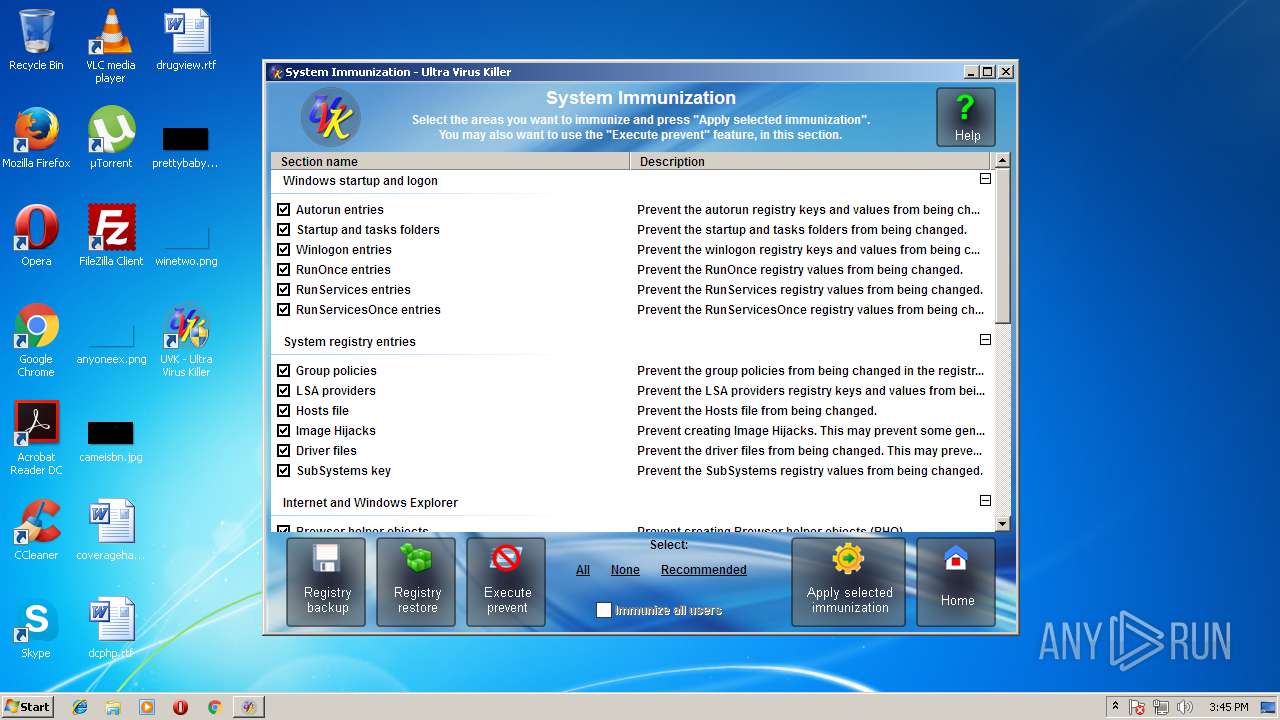Collapse Internet and Windows Explorer group
This screenshot has height=720, width=1280.
click(985, 501)
